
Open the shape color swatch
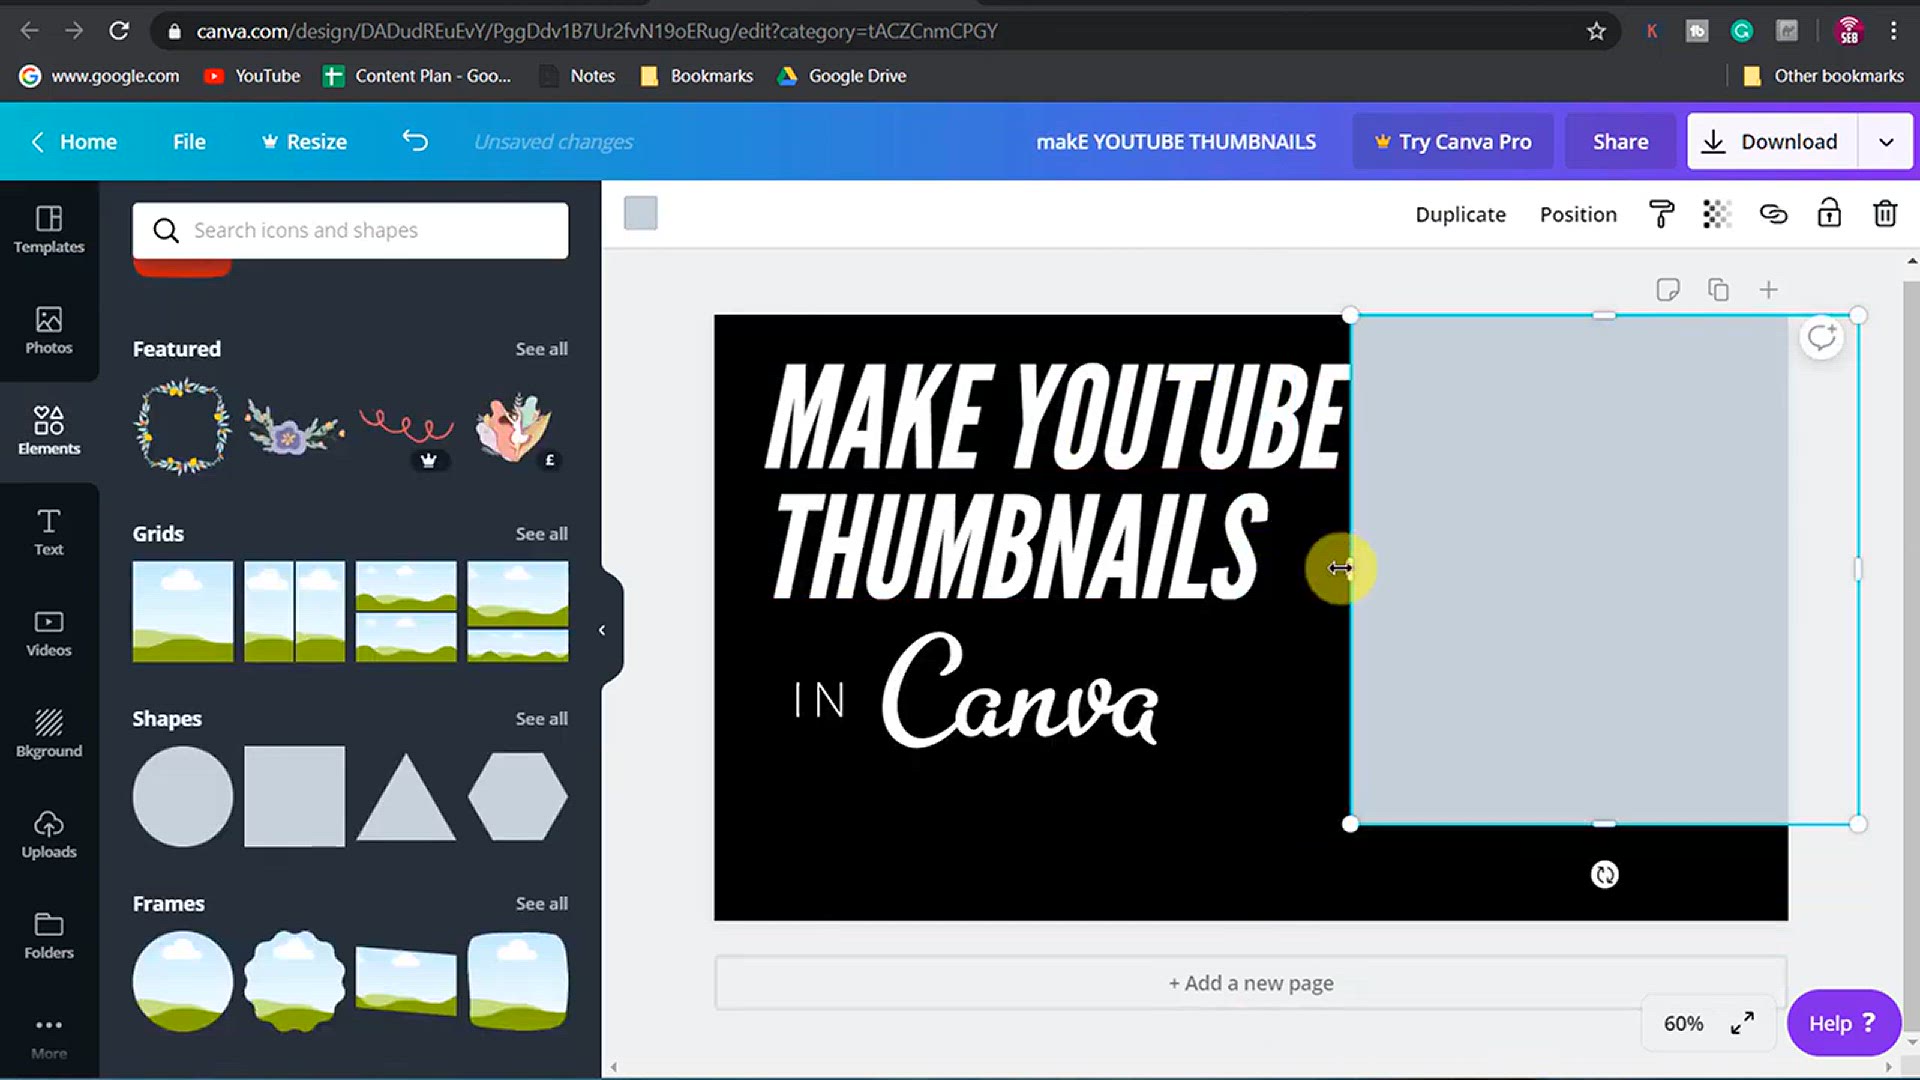pos(641,213)
